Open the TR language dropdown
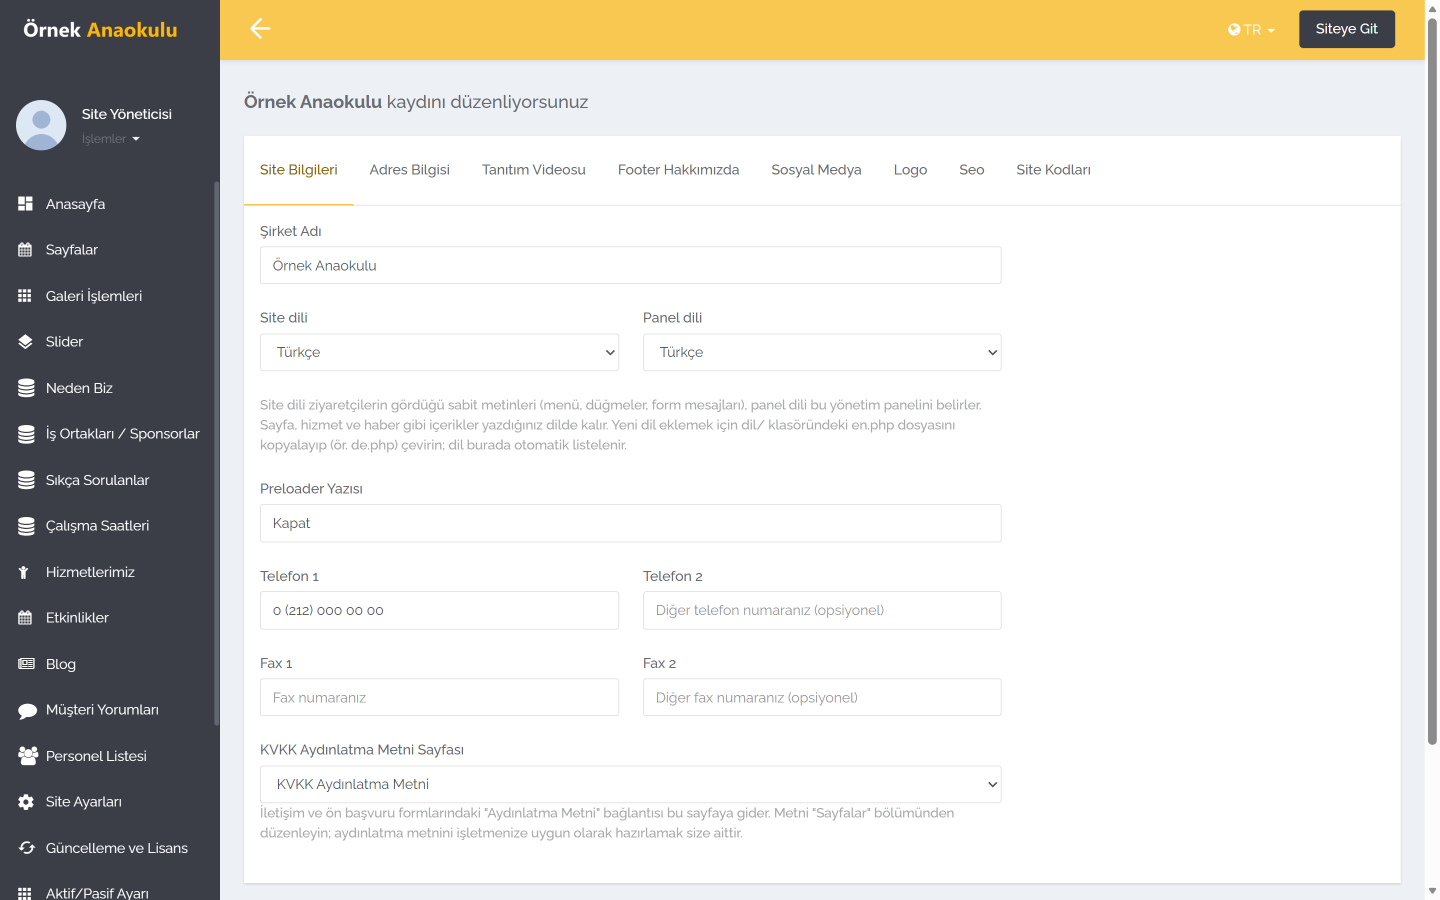 tap(1251, 30)
